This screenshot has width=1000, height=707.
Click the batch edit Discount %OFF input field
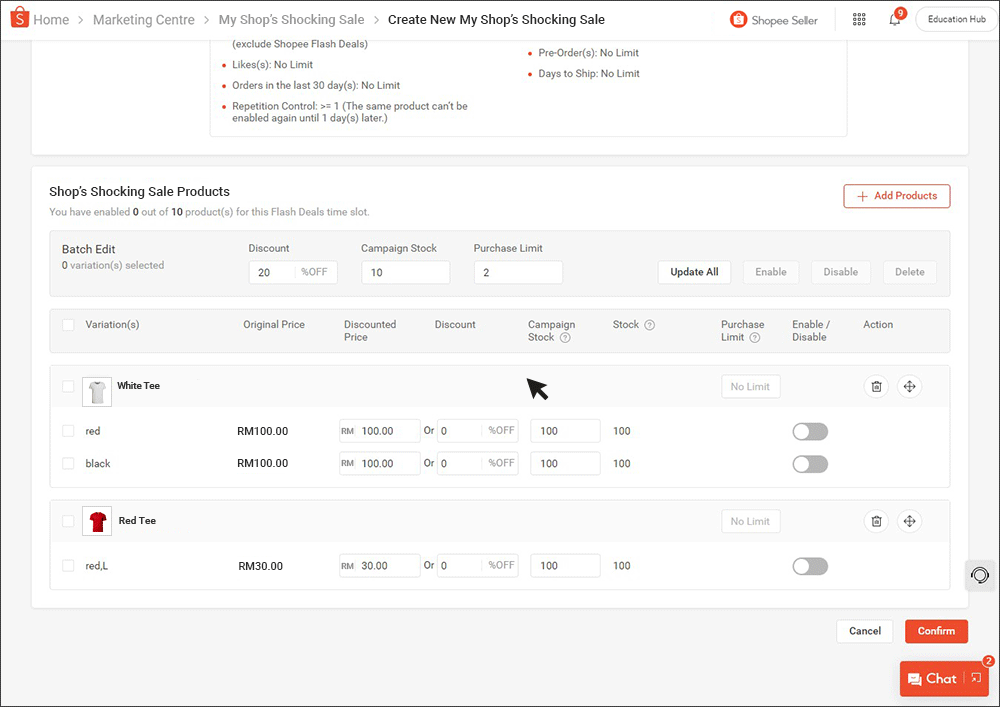pos(292,272)
